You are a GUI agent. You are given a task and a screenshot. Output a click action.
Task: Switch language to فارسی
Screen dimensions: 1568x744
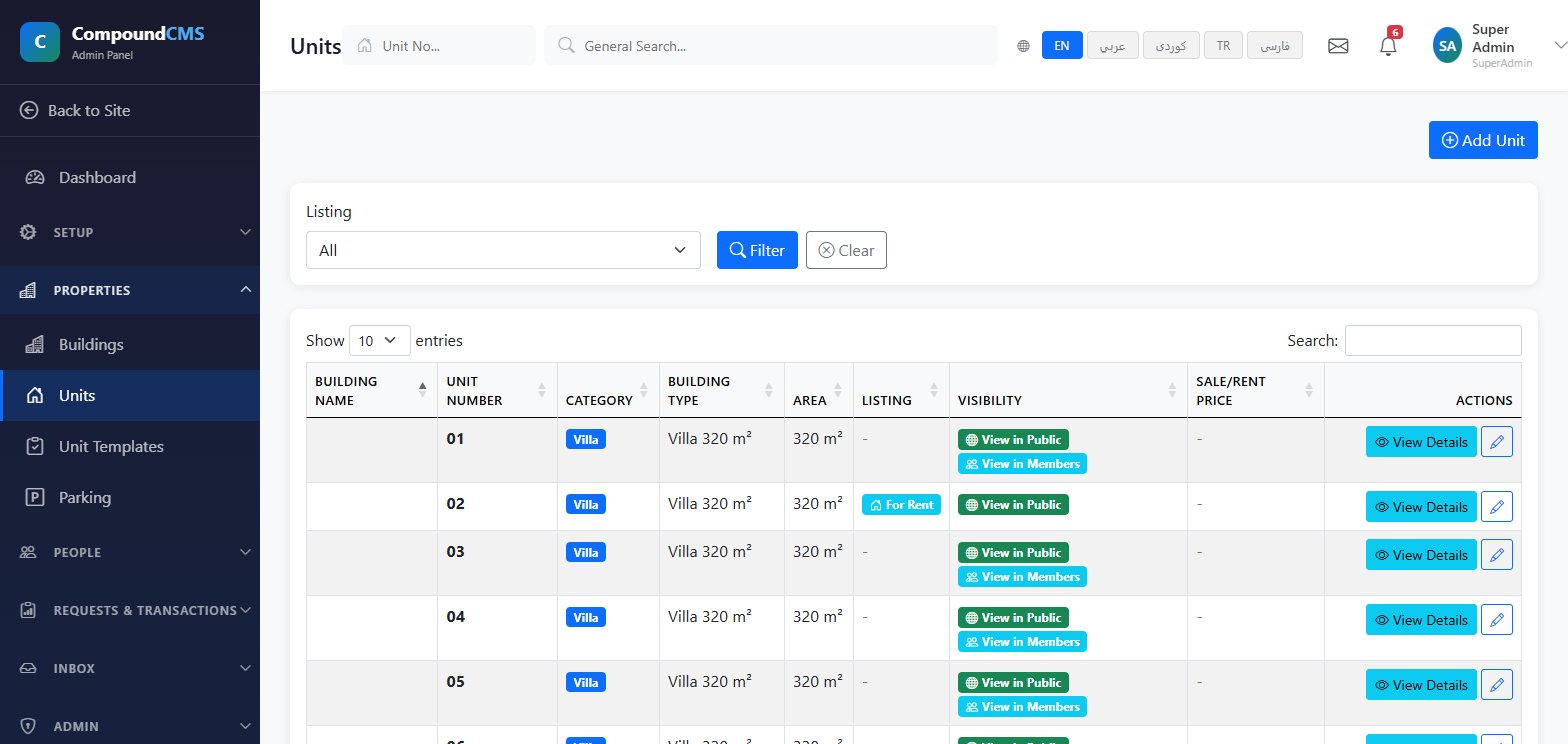click(1275, 46)
